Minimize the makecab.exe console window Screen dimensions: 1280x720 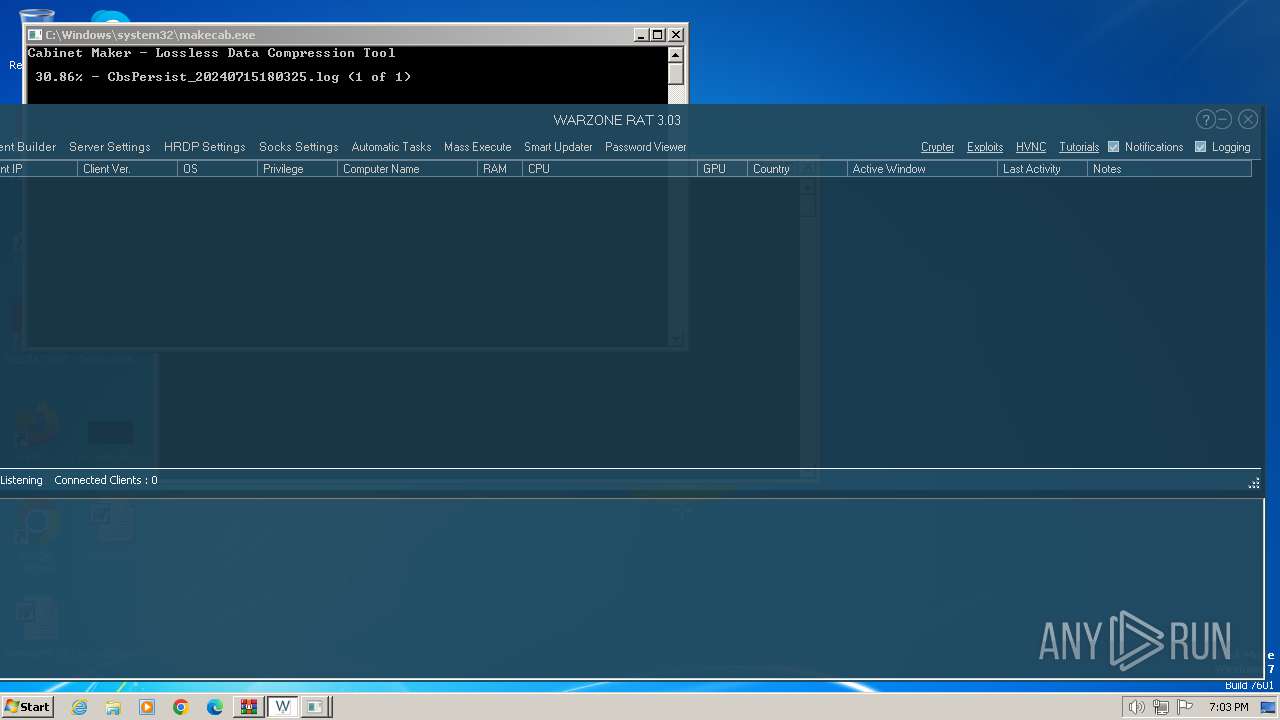pos(641,34)
